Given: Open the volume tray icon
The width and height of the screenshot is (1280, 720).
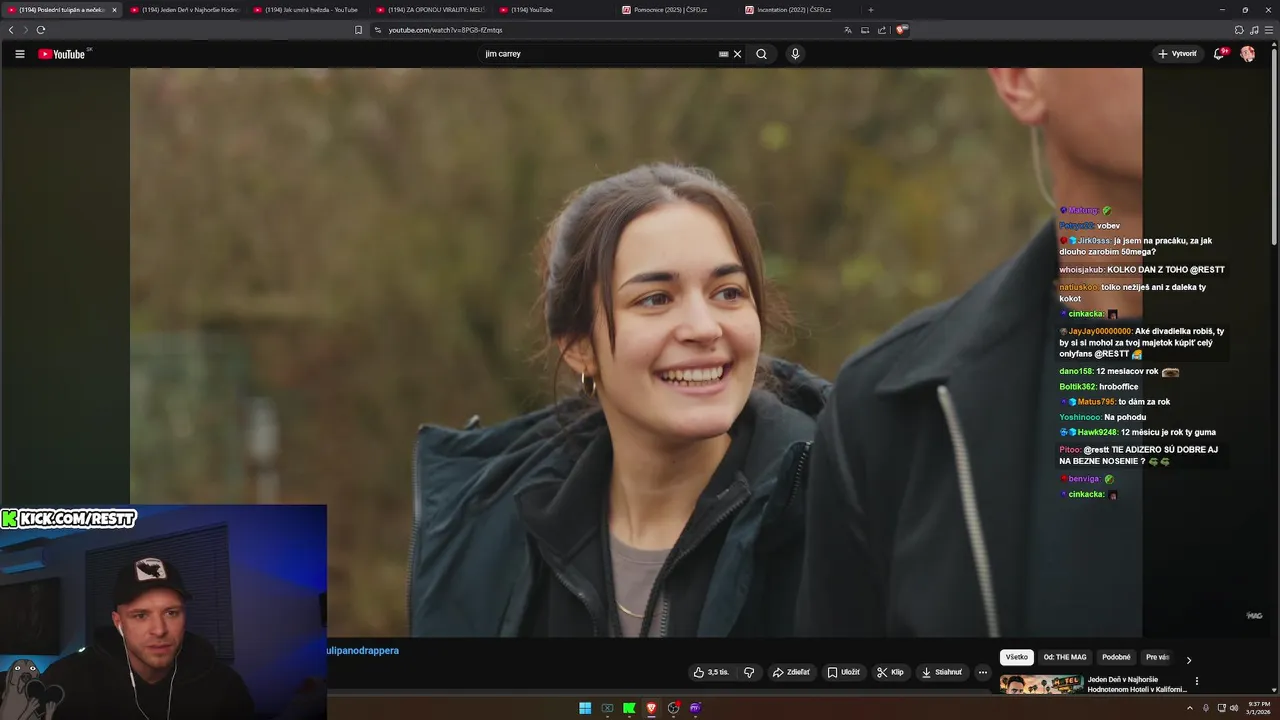Looking at the screenshot, I should click(1233, 708).
